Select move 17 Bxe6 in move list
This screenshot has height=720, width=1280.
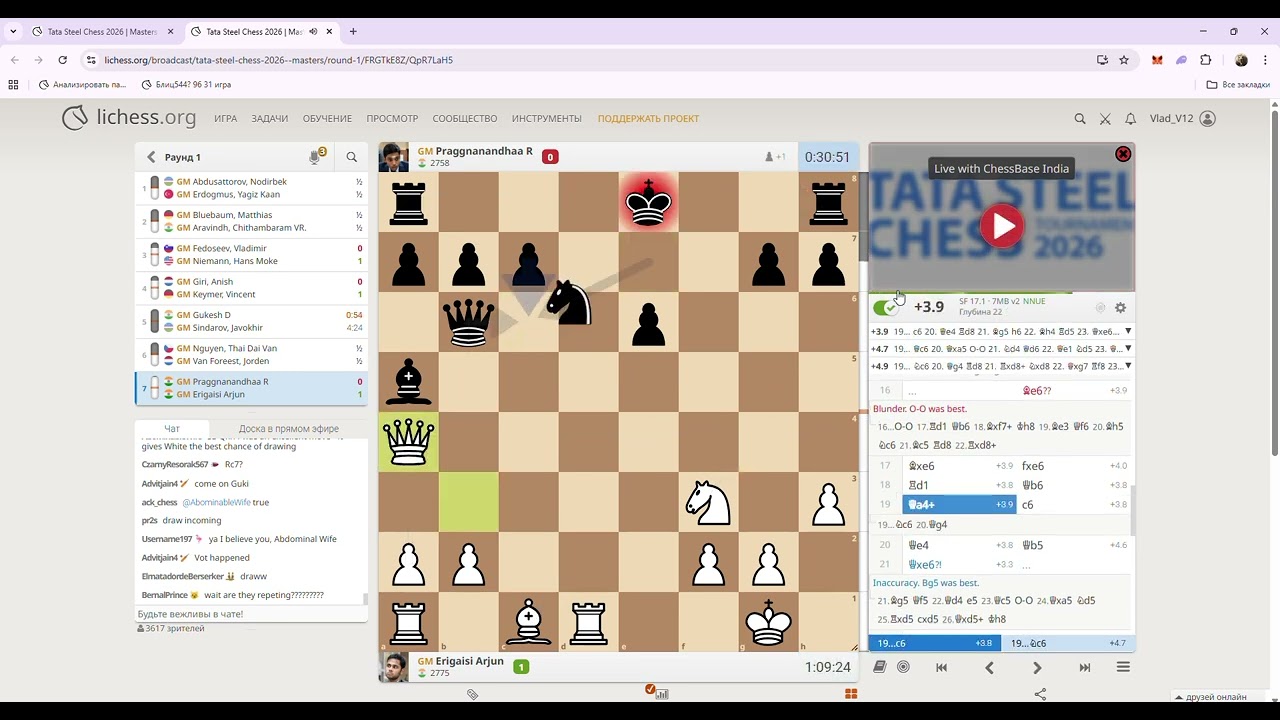click(x=960, y=466)
